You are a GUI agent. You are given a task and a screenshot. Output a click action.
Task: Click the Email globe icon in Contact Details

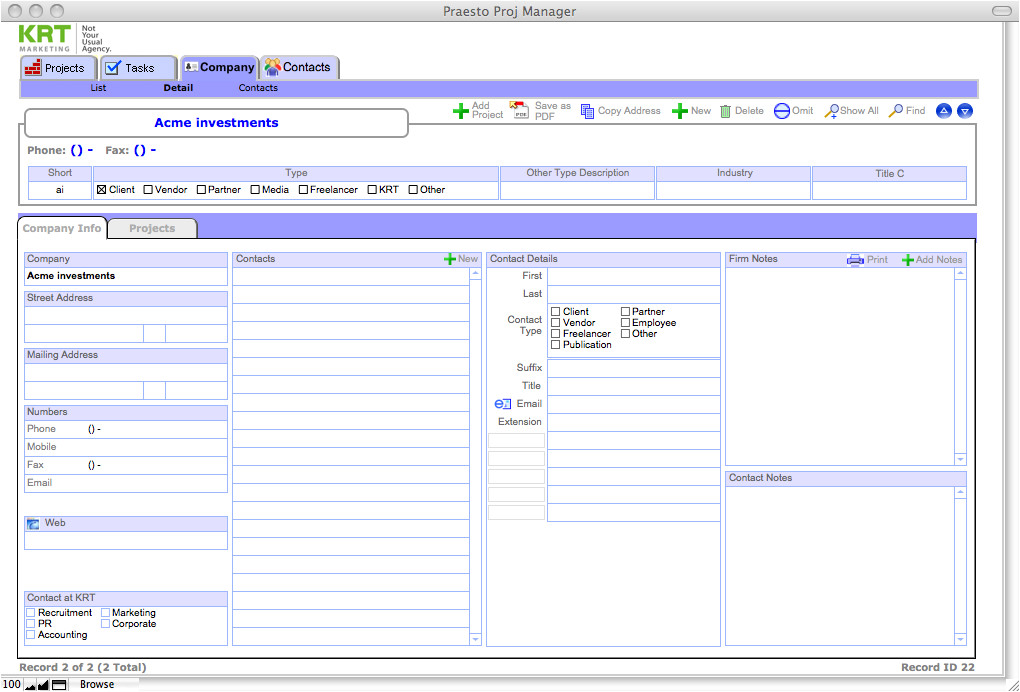[500, 404]
